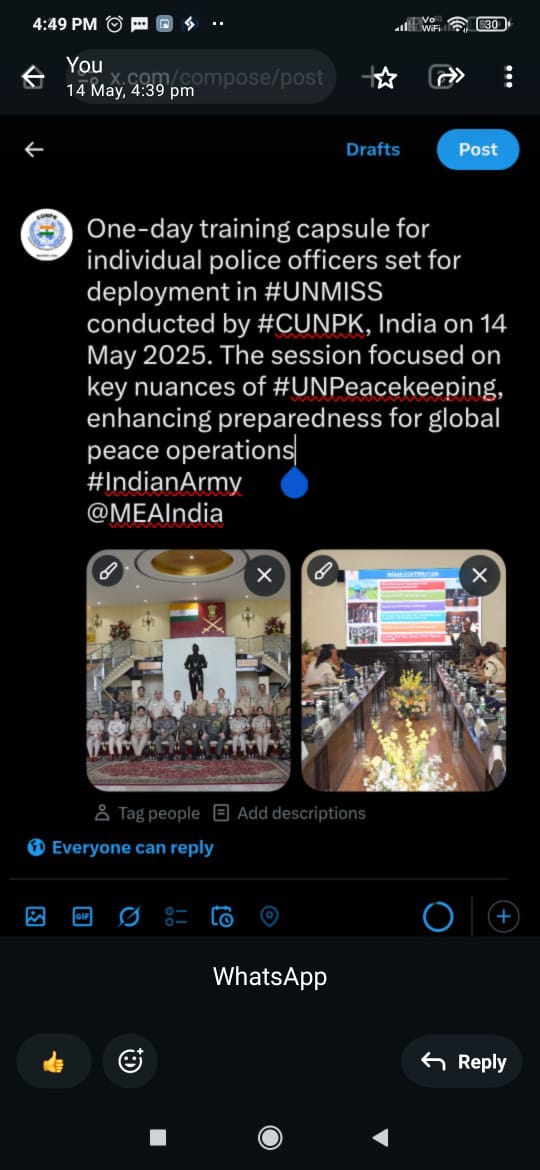
Task: Add a poll to the post
Action: point(176,916)
